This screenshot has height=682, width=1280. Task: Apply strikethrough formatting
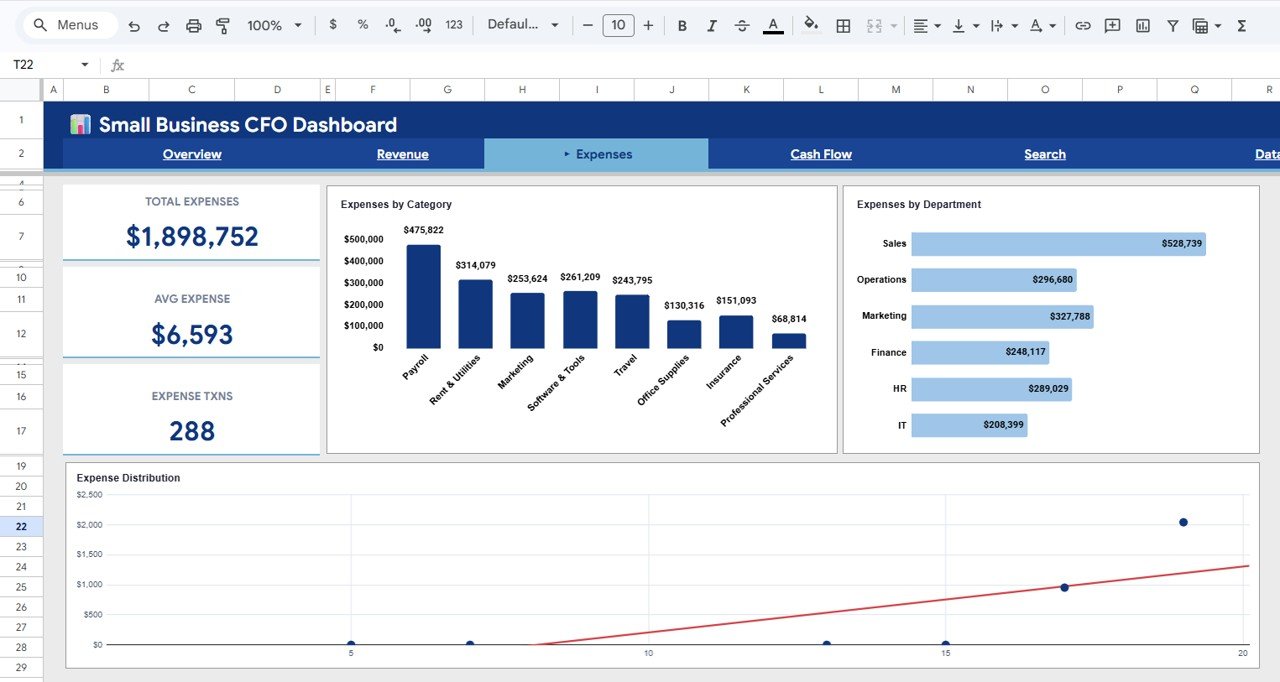[742, 25]
